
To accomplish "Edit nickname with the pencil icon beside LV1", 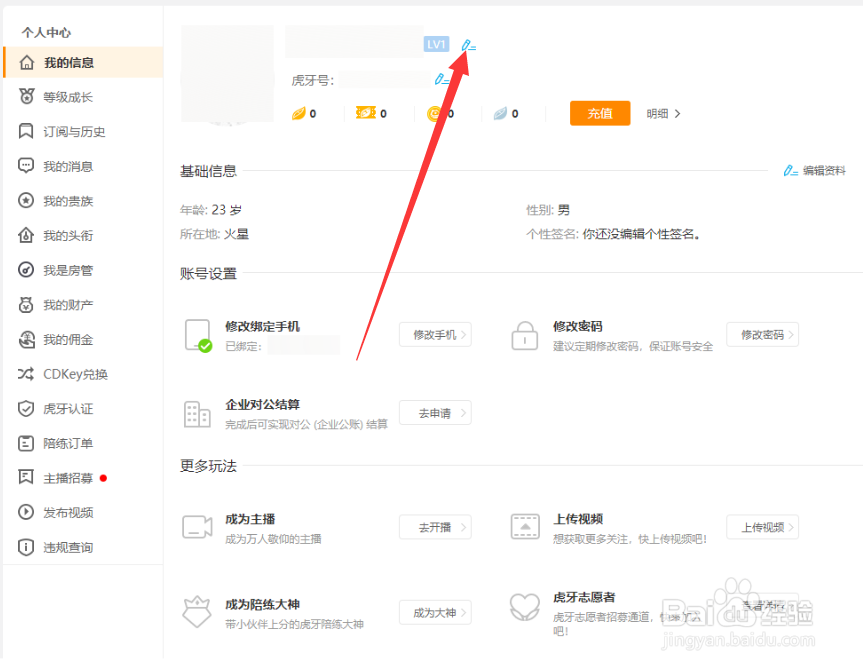I will [x=468, y=45].
